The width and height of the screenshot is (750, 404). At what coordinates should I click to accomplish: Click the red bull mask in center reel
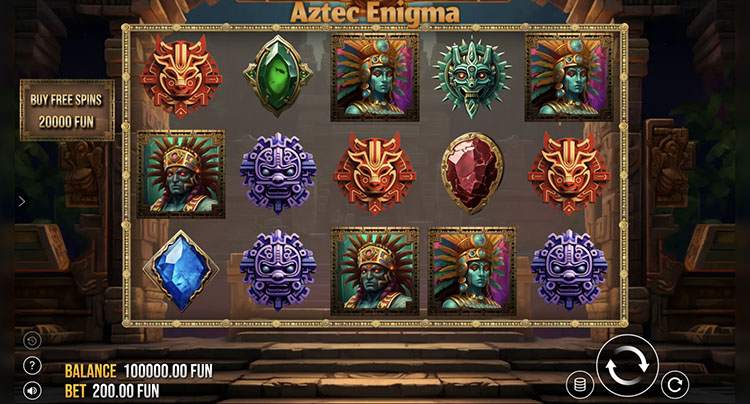click(x=375, y=174)
